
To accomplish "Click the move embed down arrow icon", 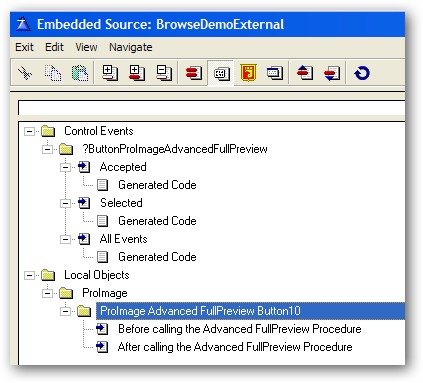I will (x=332, y=73).
